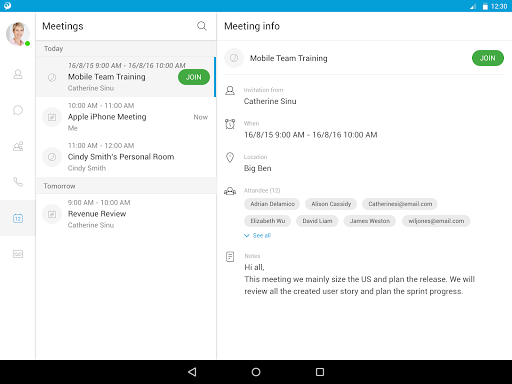Click the Tomorrow section header
Viewport: 512px width, 384px height.
click(x=126, y=186)
